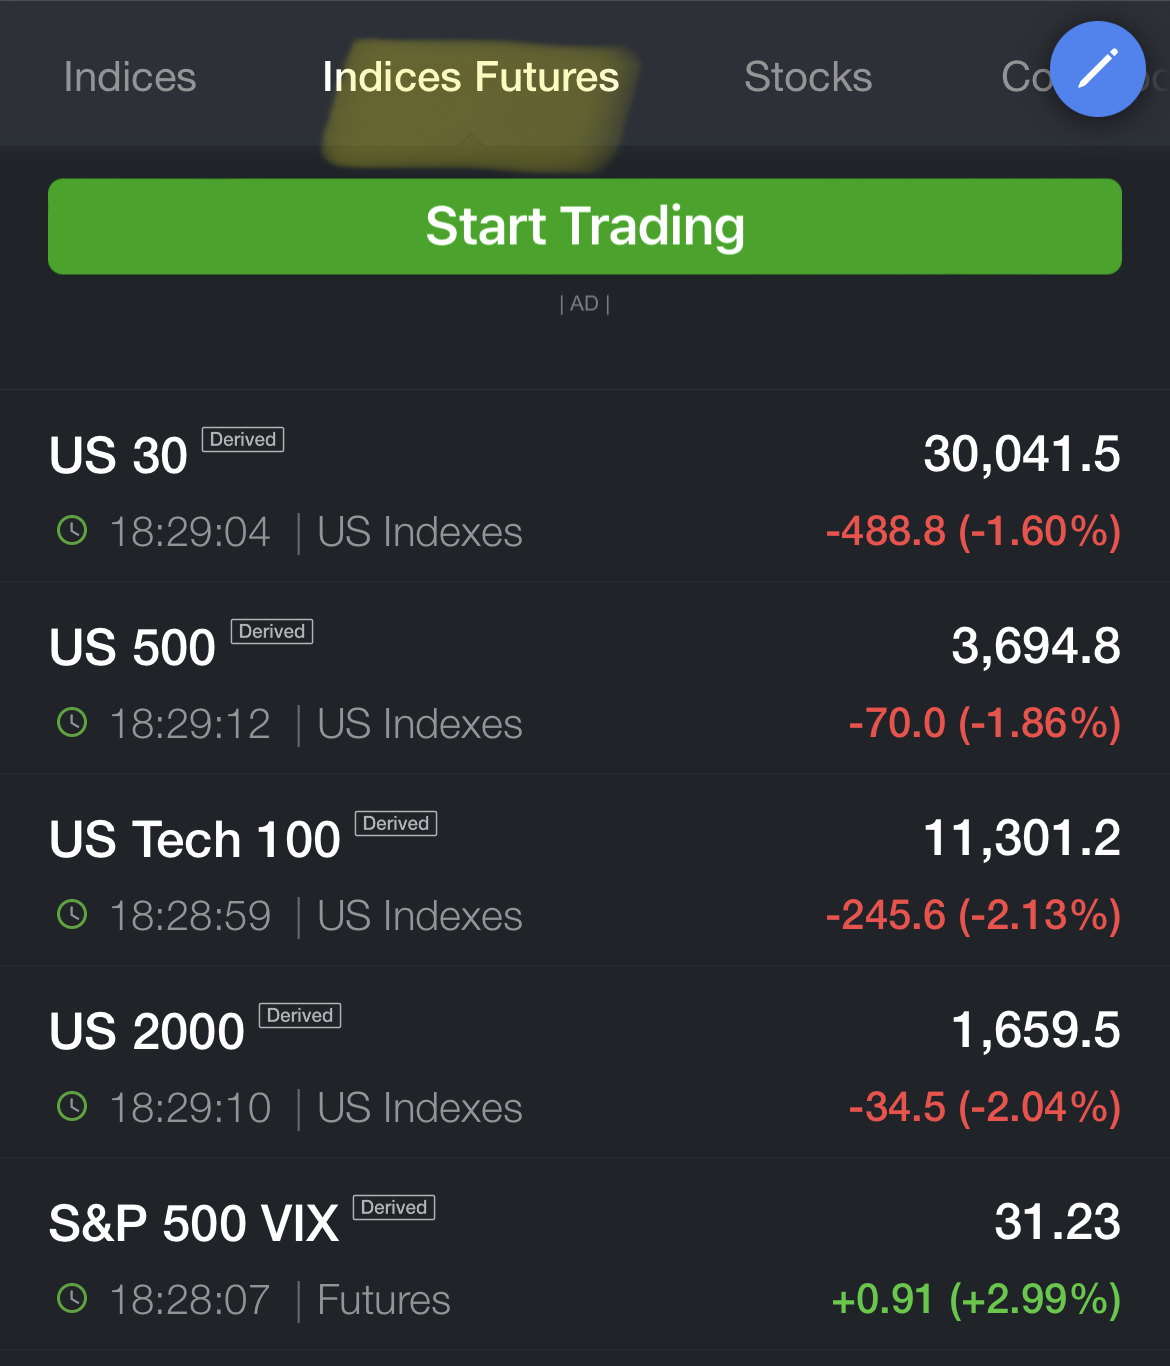View the S&P 500 VIX futures details
This screenshot has width=1170, height=1366.
[585, 1254]
